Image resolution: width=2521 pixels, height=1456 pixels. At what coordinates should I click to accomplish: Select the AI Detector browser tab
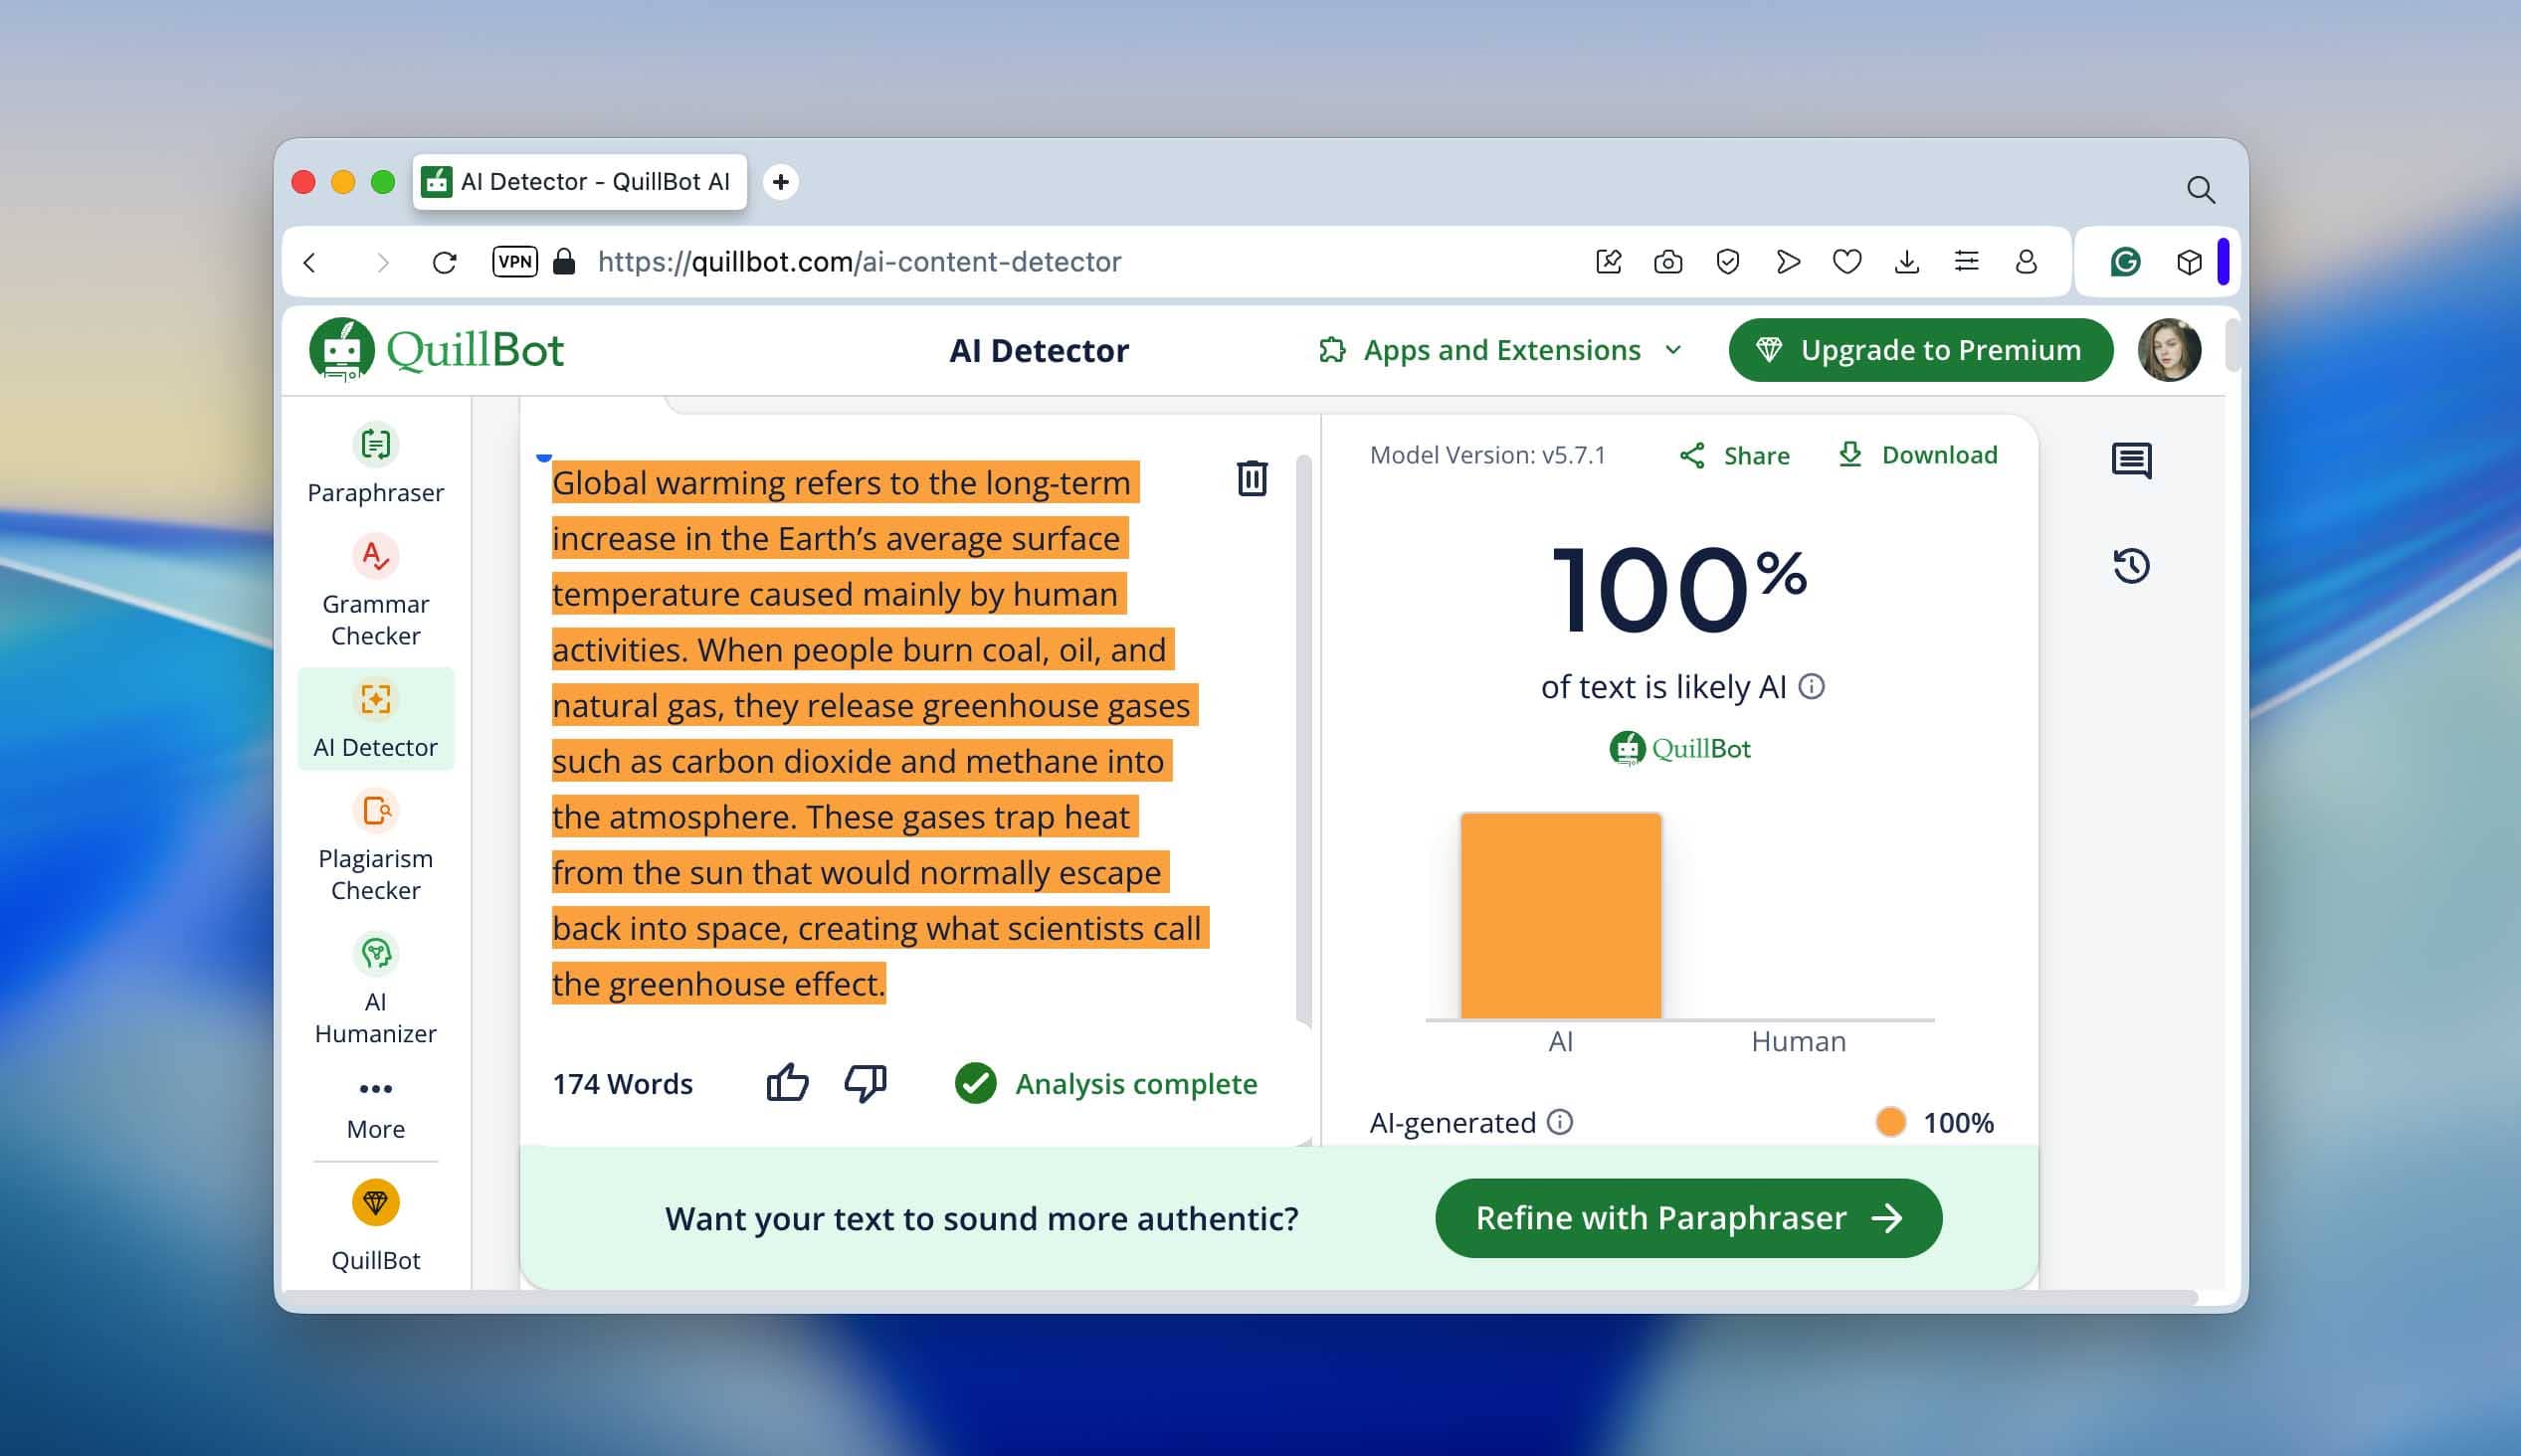click(580, 182)
